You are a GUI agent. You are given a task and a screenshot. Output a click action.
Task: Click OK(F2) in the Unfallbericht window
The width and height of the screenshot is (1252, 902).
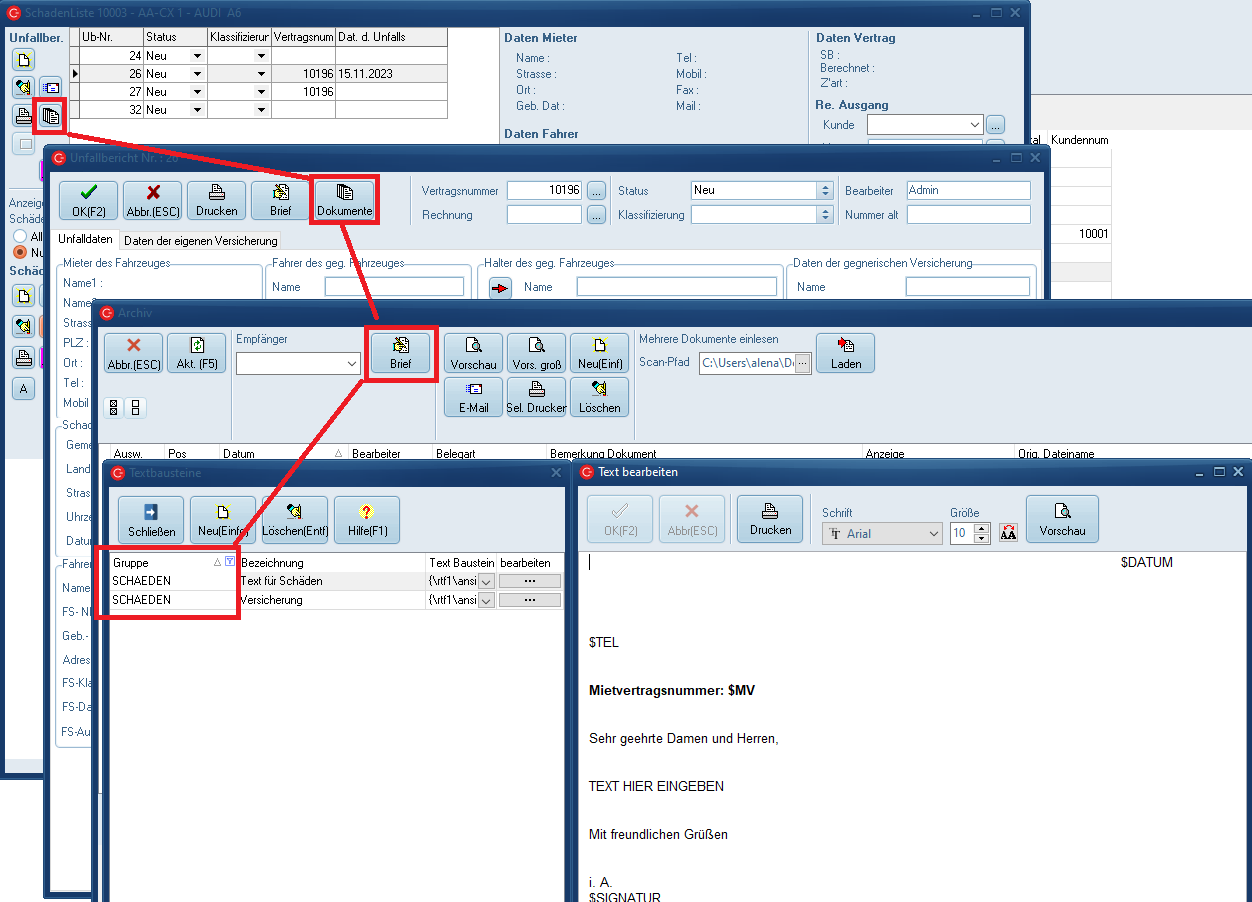(x=88, y=200)
